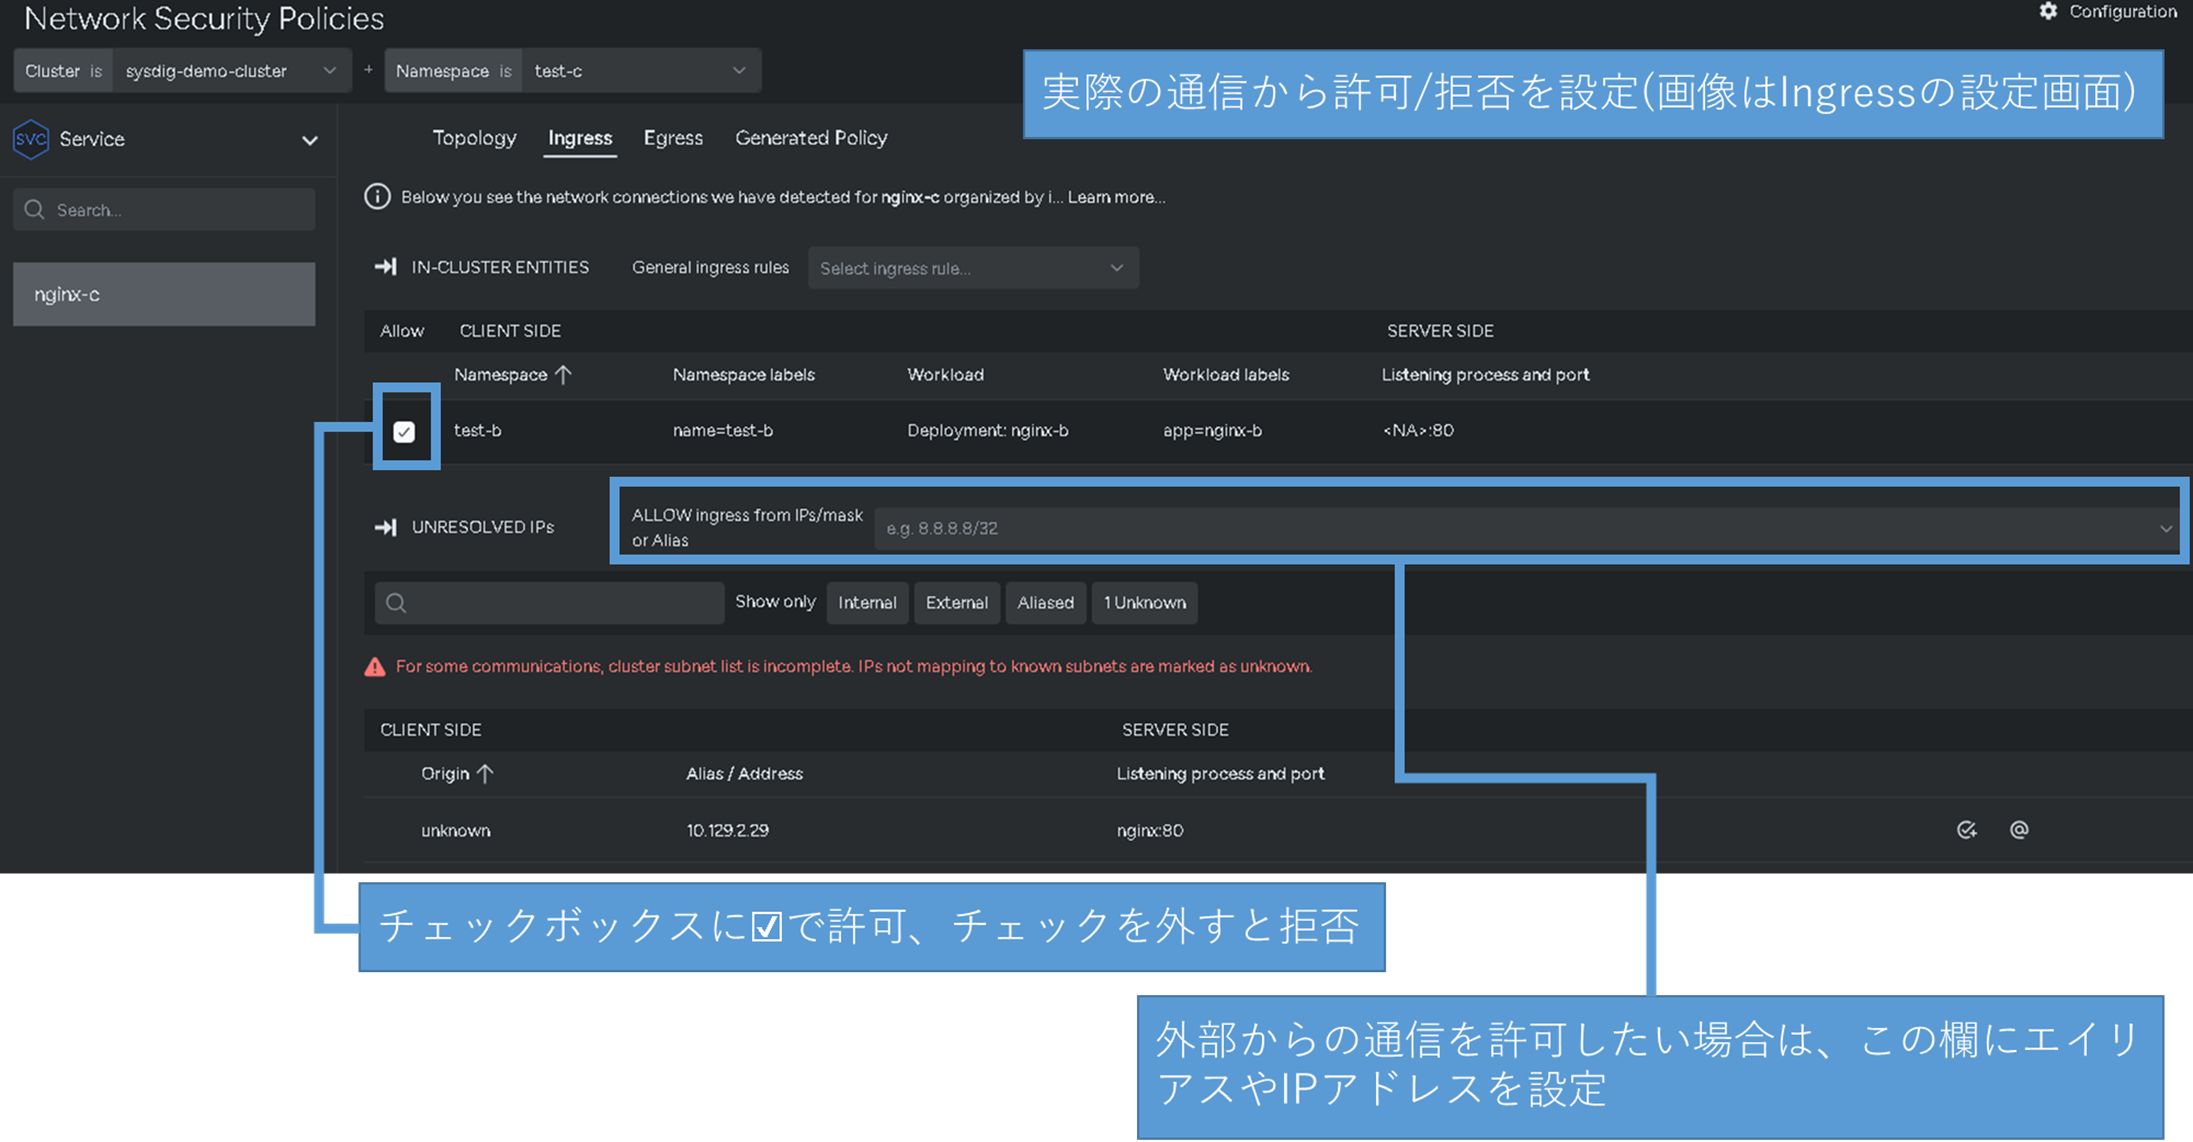The height and width of the screenshot is (1142, 2193).
Task: Sort by Namespace using the arrow
Action: [x=563, y=375]
